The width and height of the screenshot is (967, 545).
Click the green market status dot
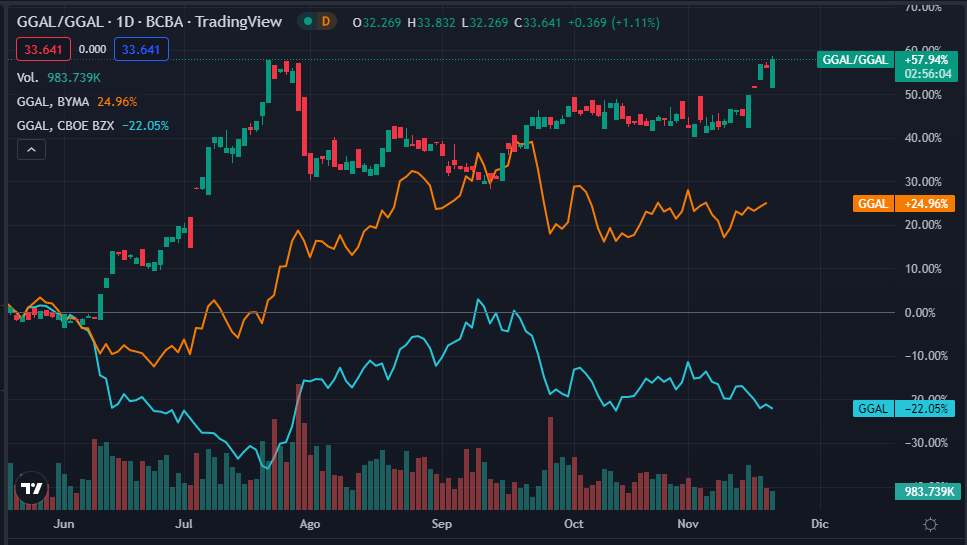(x=307, y=21)
